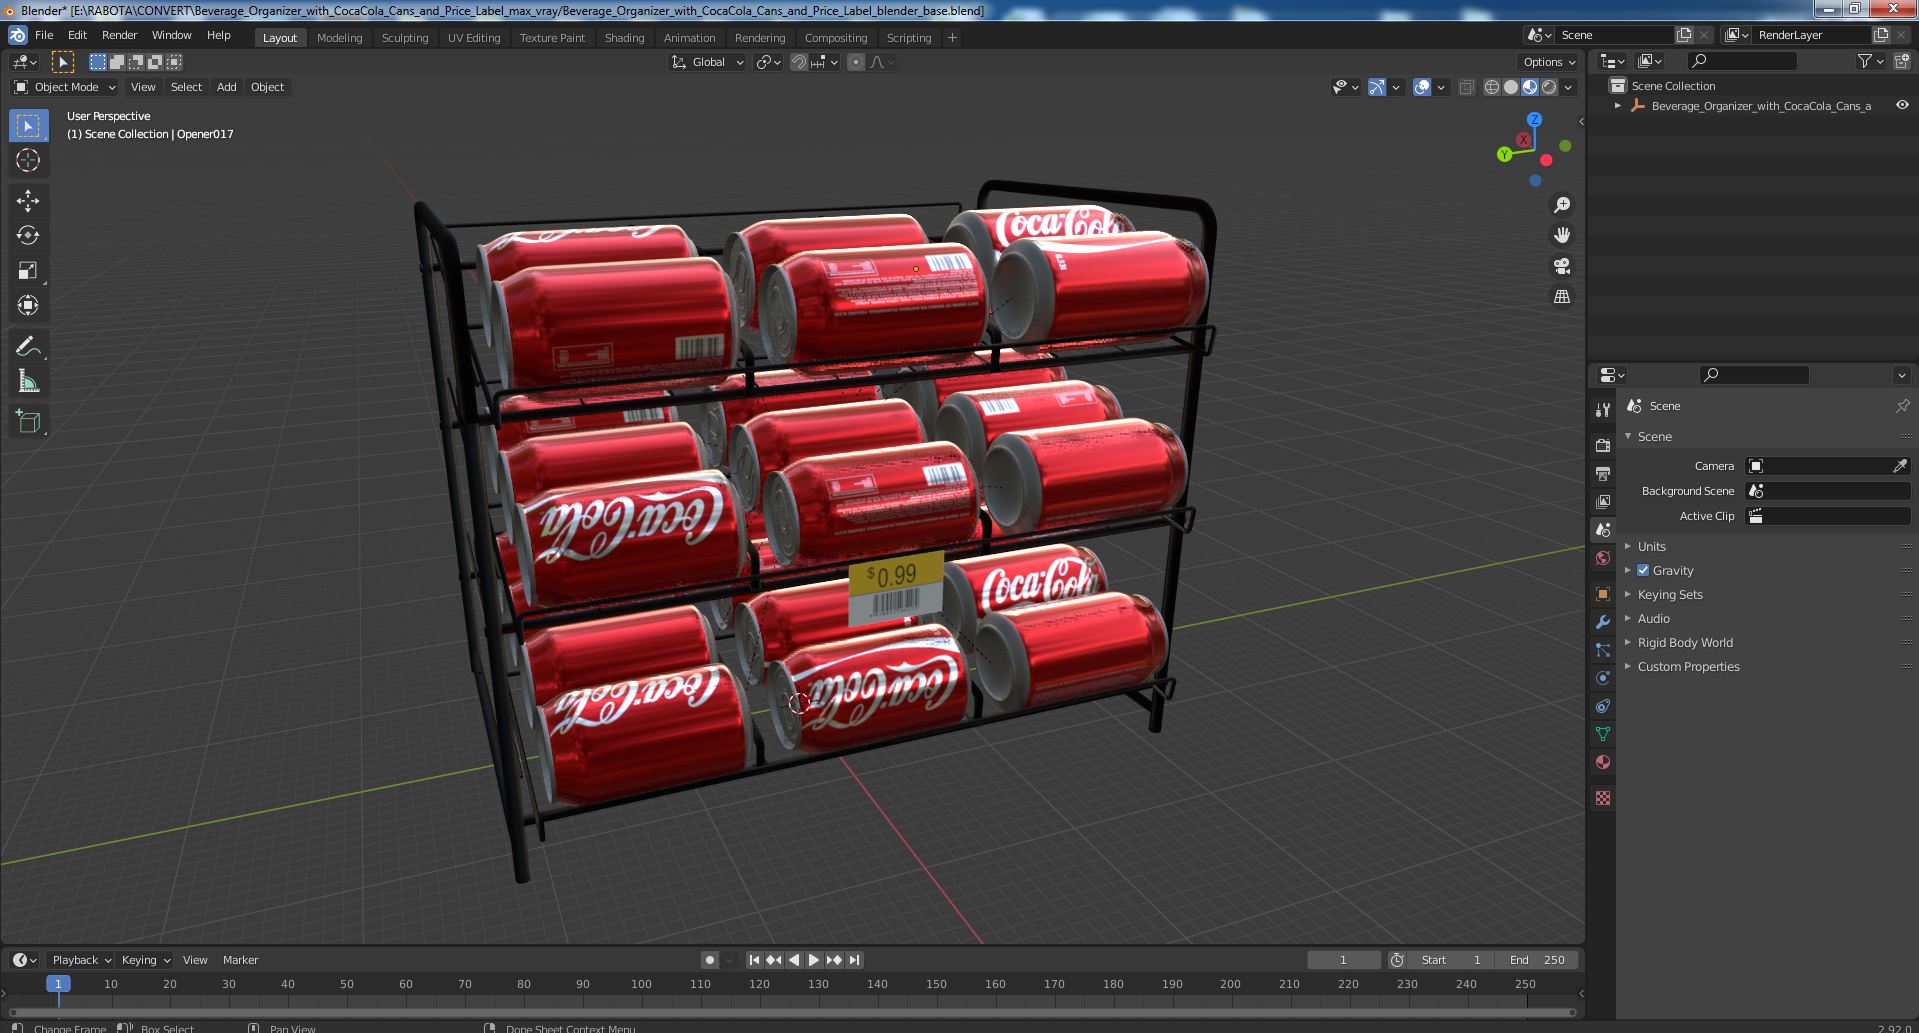Expand the Beverage_Organizer collection tree row
Screen dimensions: 1919x1033
(1618, 105)
